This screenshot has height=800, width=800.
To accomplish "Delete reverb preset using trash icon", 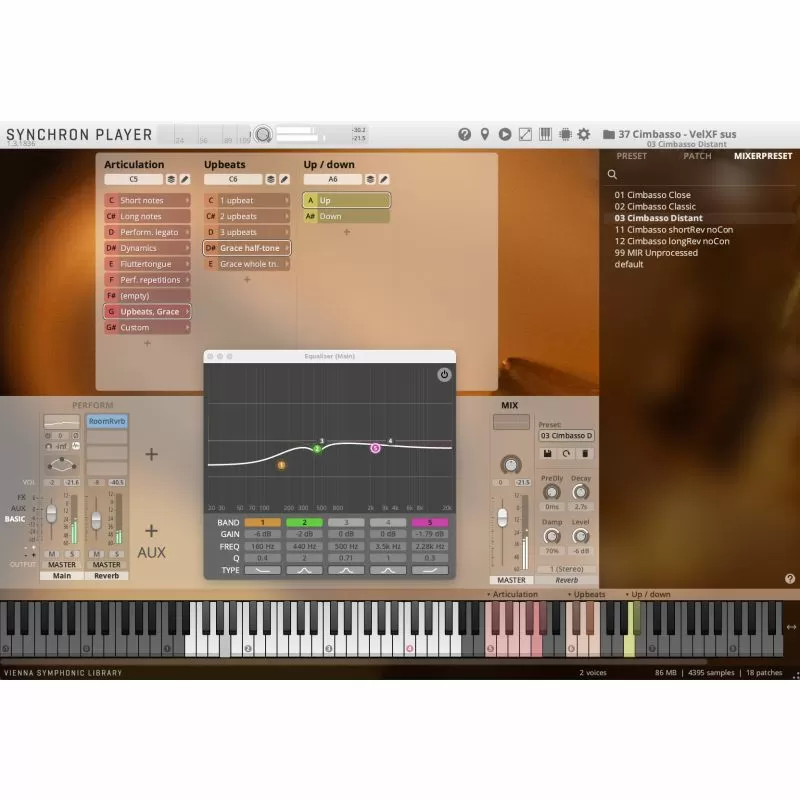I will (x=586, y=453).
